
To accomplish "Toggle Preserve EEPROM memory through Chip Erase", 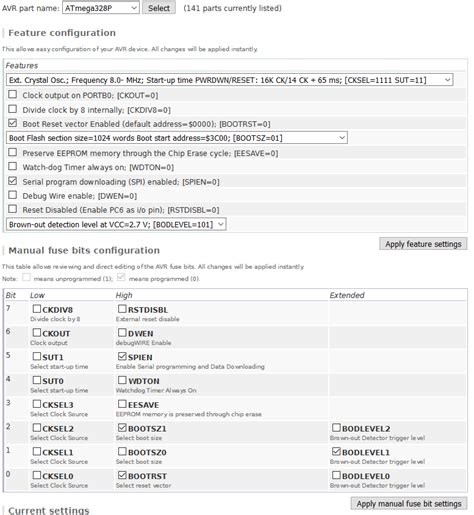I will click(12, 152).
